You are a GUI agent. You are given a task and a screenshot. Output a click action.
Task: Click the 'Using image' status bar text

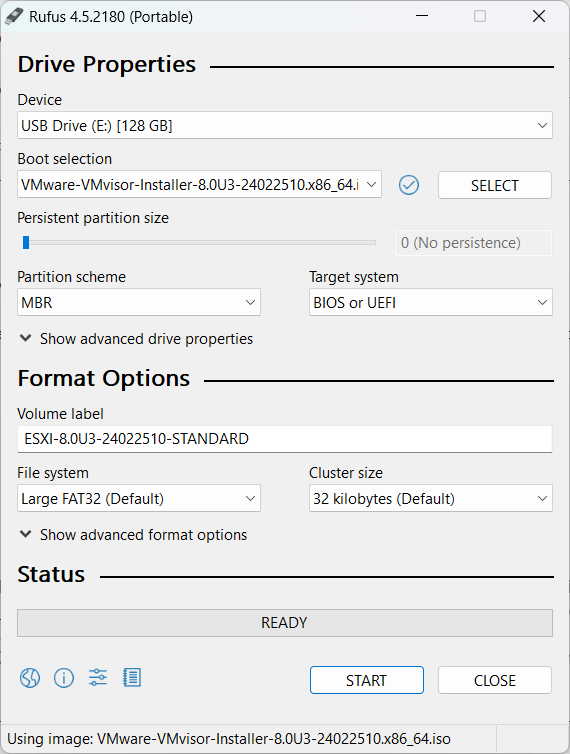click(x=229, y=739)
